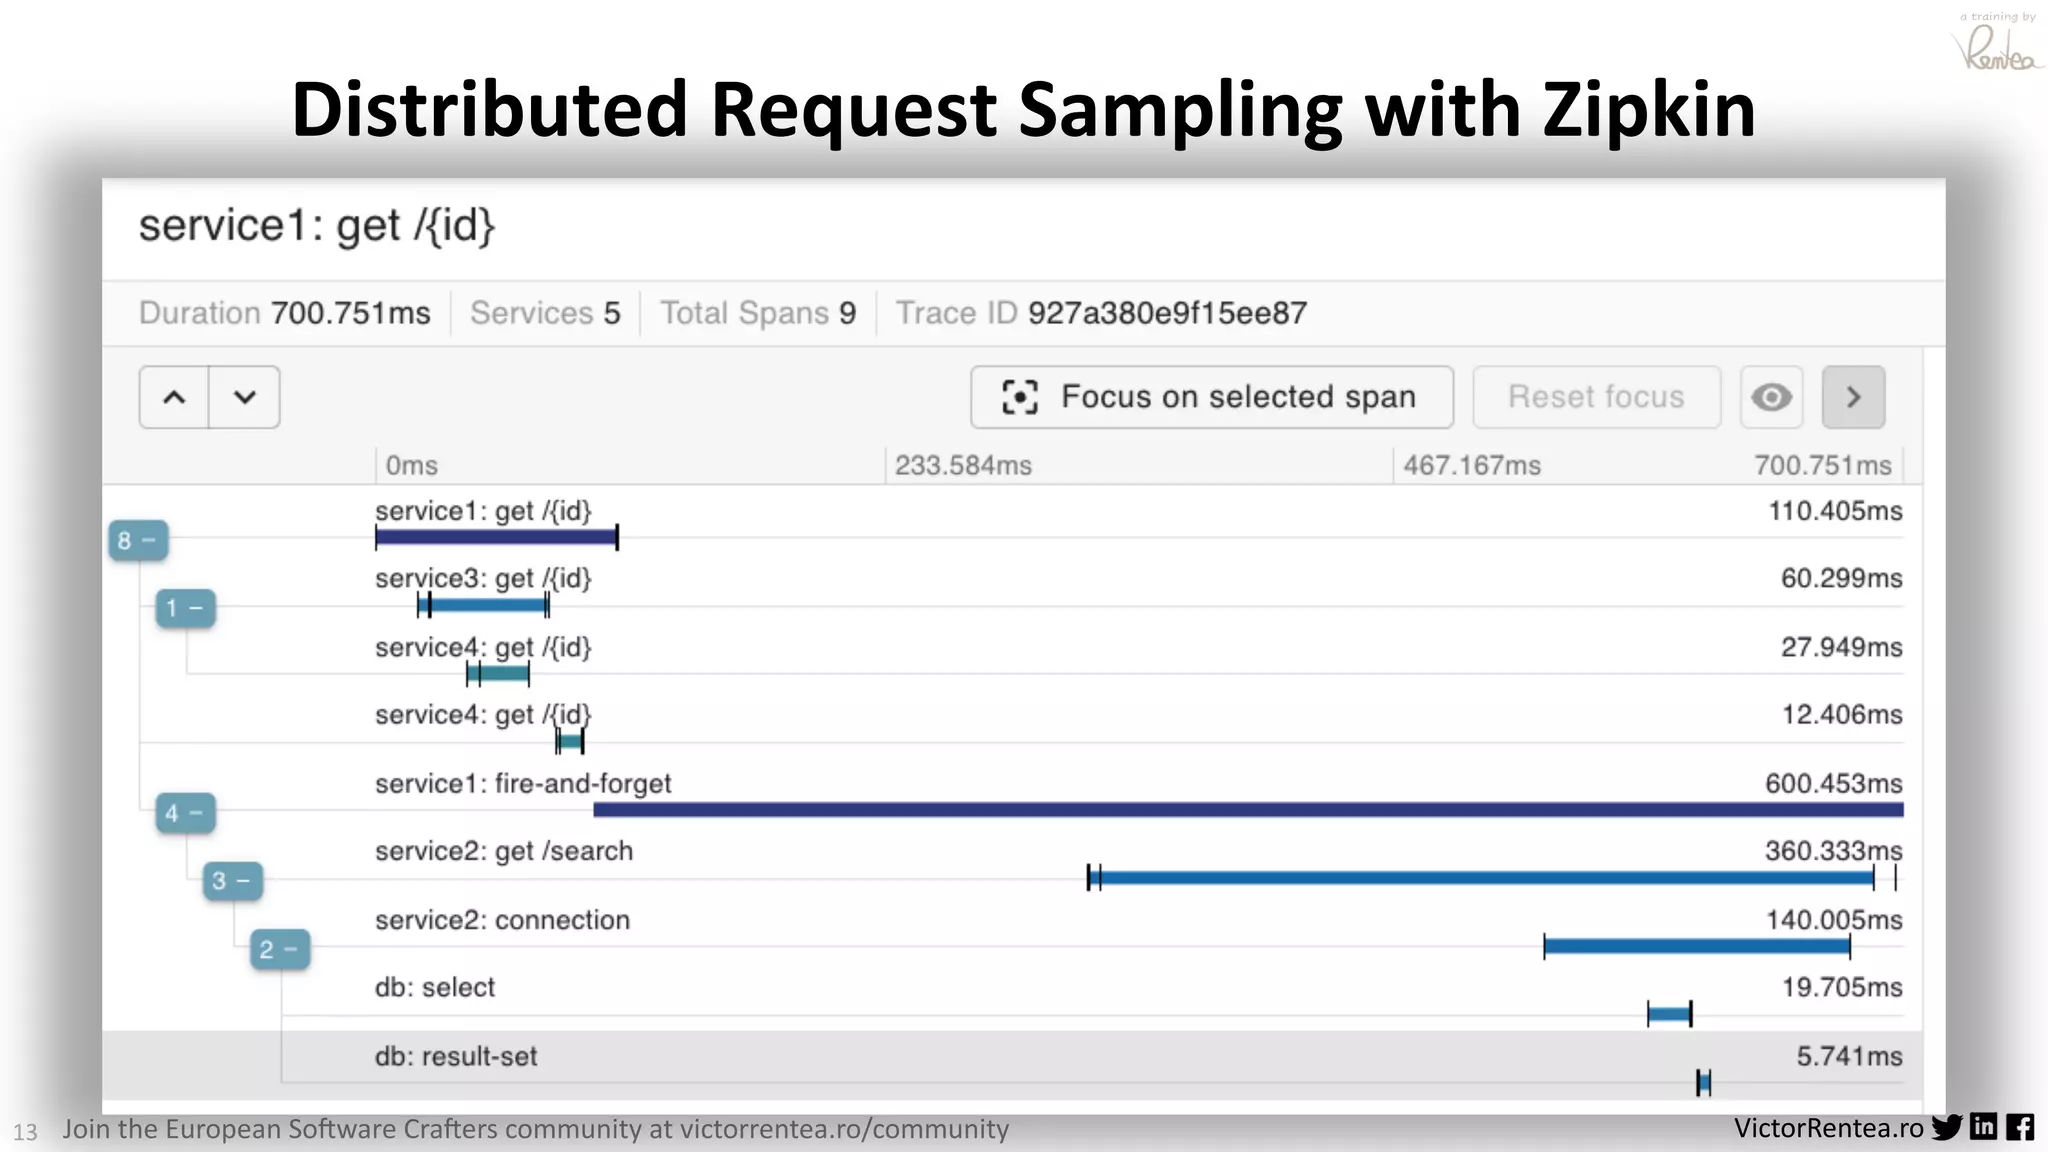The image size is (2048, 1152).
Task: Select the service1: get /{id} span bar
Action: click(497, 537)
